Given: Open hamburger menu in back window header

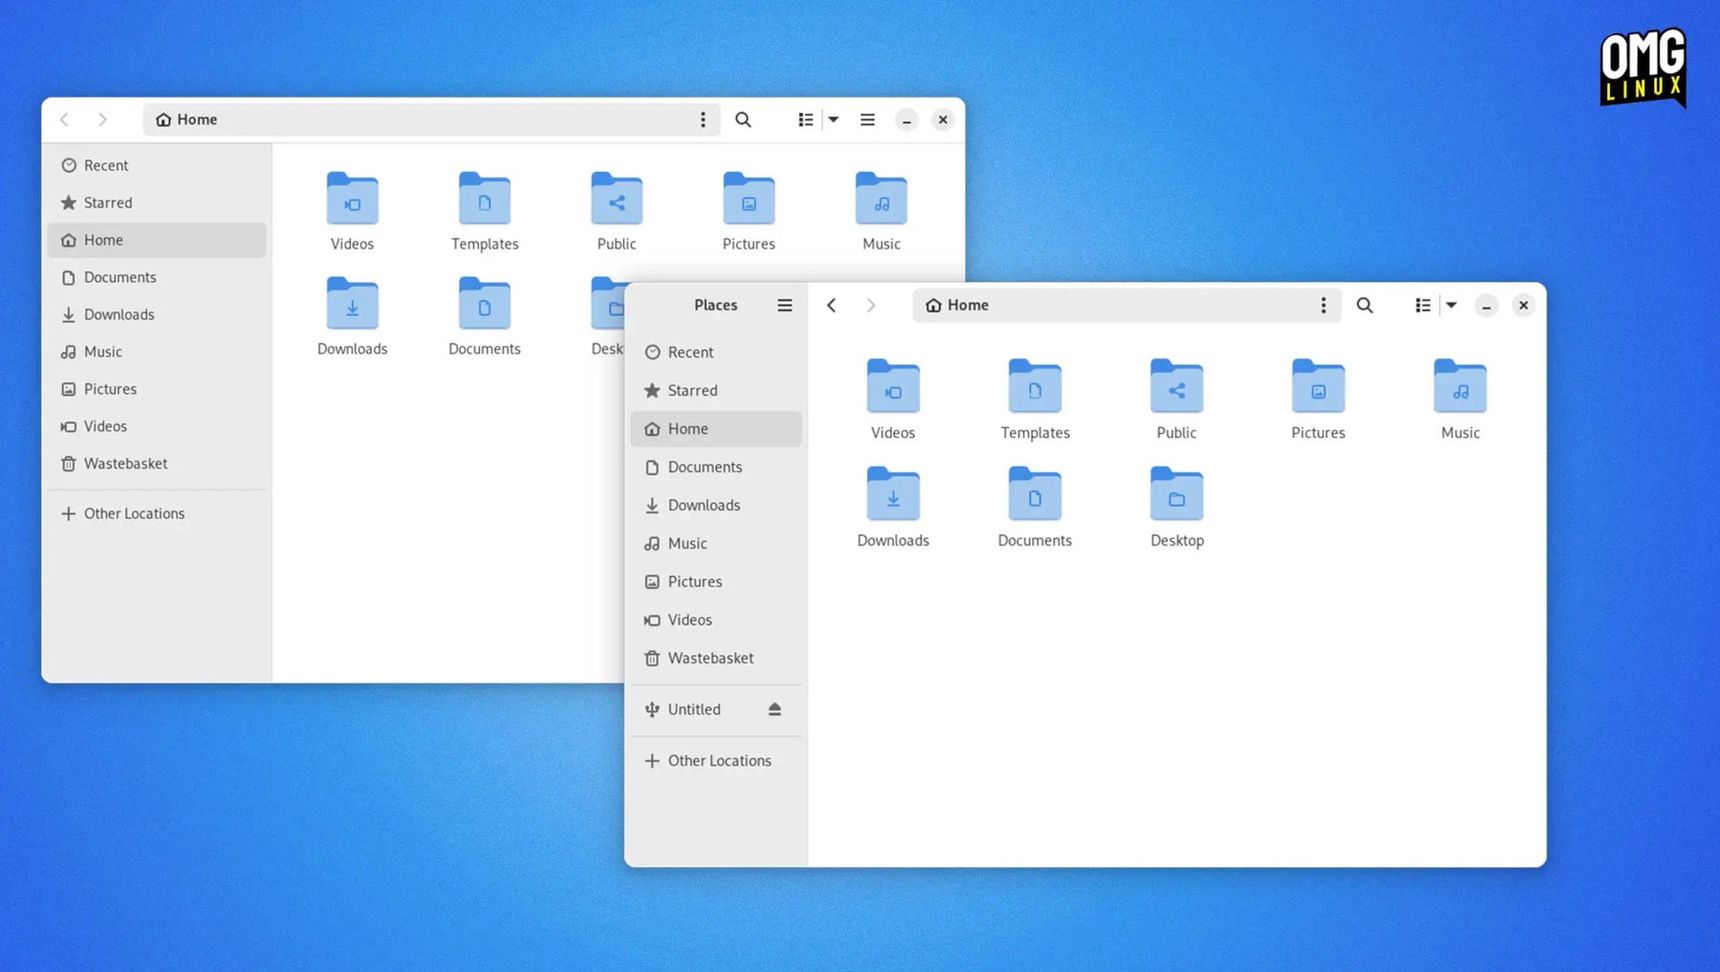Looking at the screenshot, I should [868, 120].
